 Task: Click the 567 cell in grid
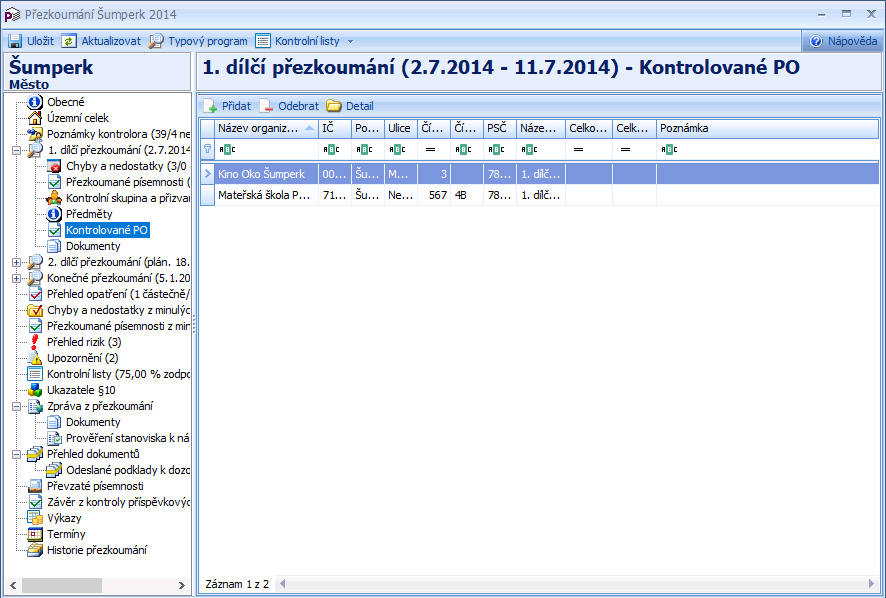434,195
